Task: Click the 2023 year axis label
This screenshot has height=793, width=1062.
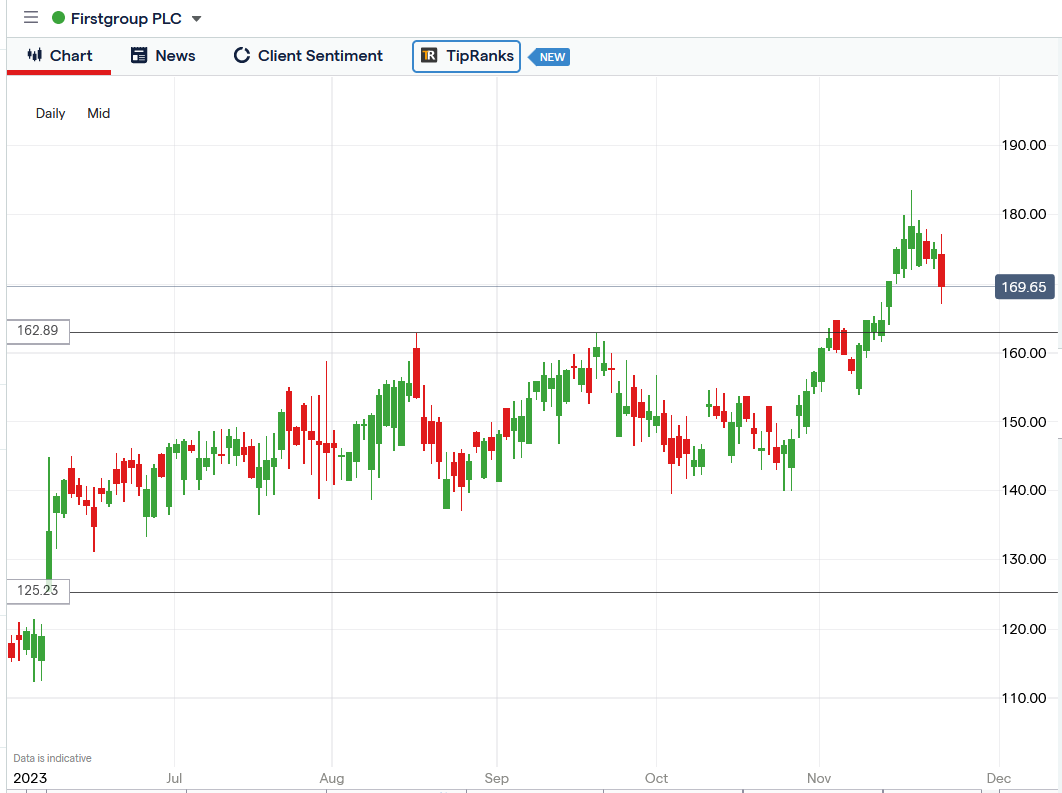Action: [30, 778]
